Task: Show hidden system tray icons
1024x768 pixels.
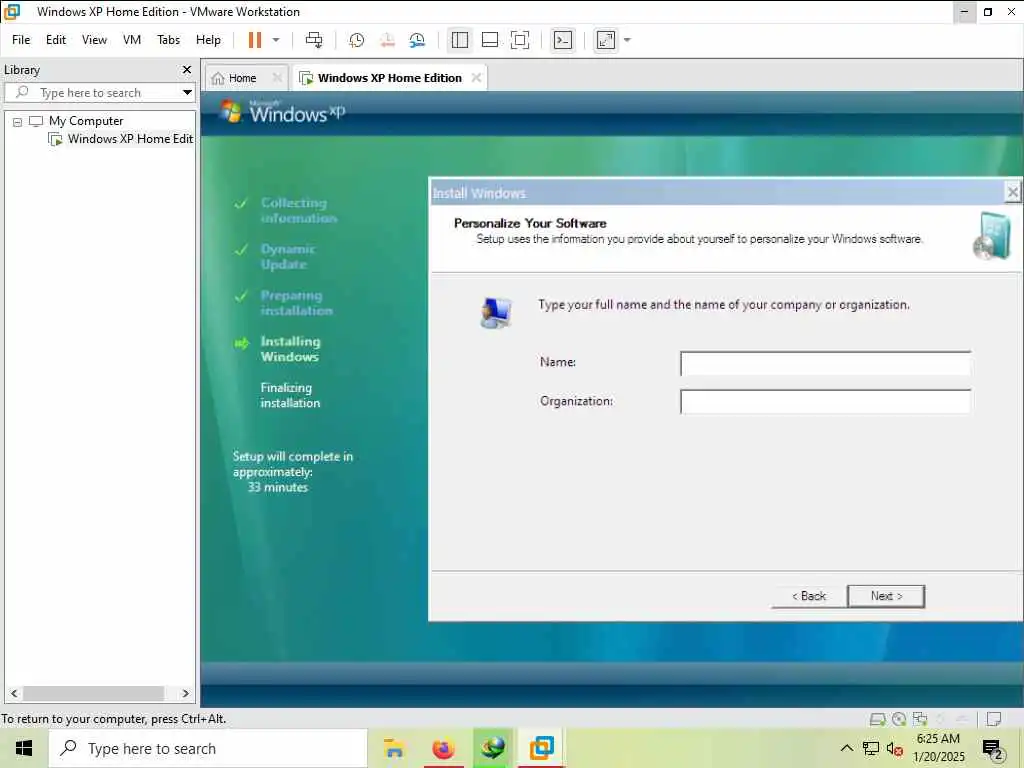Action: (846, 748)
